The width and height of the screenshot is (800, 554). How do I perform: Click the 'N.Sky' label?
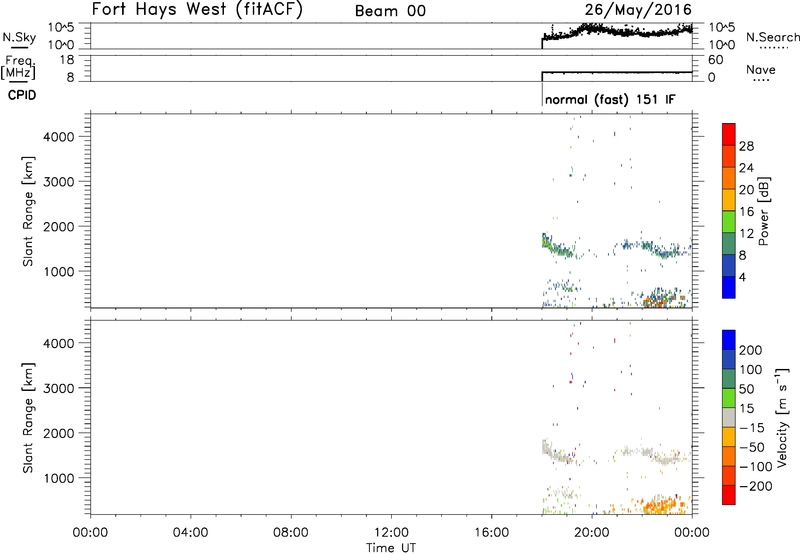click(19, 37)
